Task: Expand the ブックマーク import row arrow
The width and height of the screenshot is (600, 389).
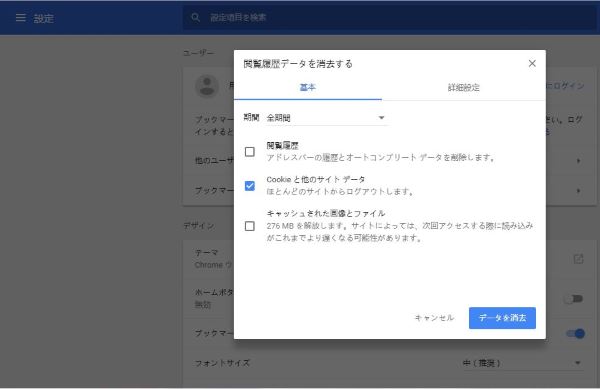Action: (578, 190)
